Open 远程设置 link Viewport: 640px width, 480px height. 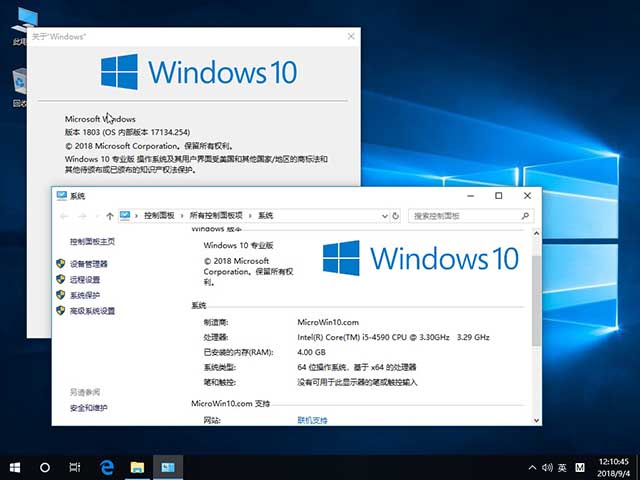point(85,280)
